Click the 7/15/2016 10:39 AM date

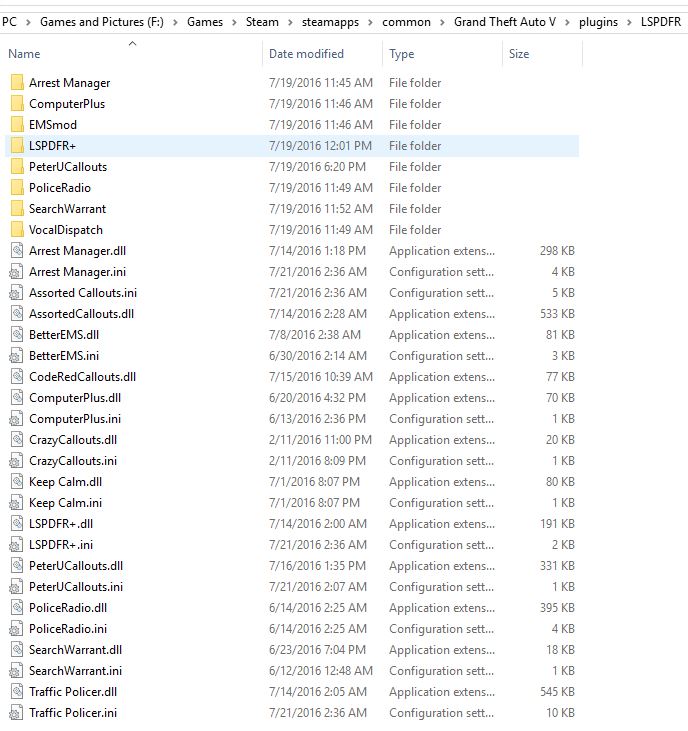click(x=321, y=376)
